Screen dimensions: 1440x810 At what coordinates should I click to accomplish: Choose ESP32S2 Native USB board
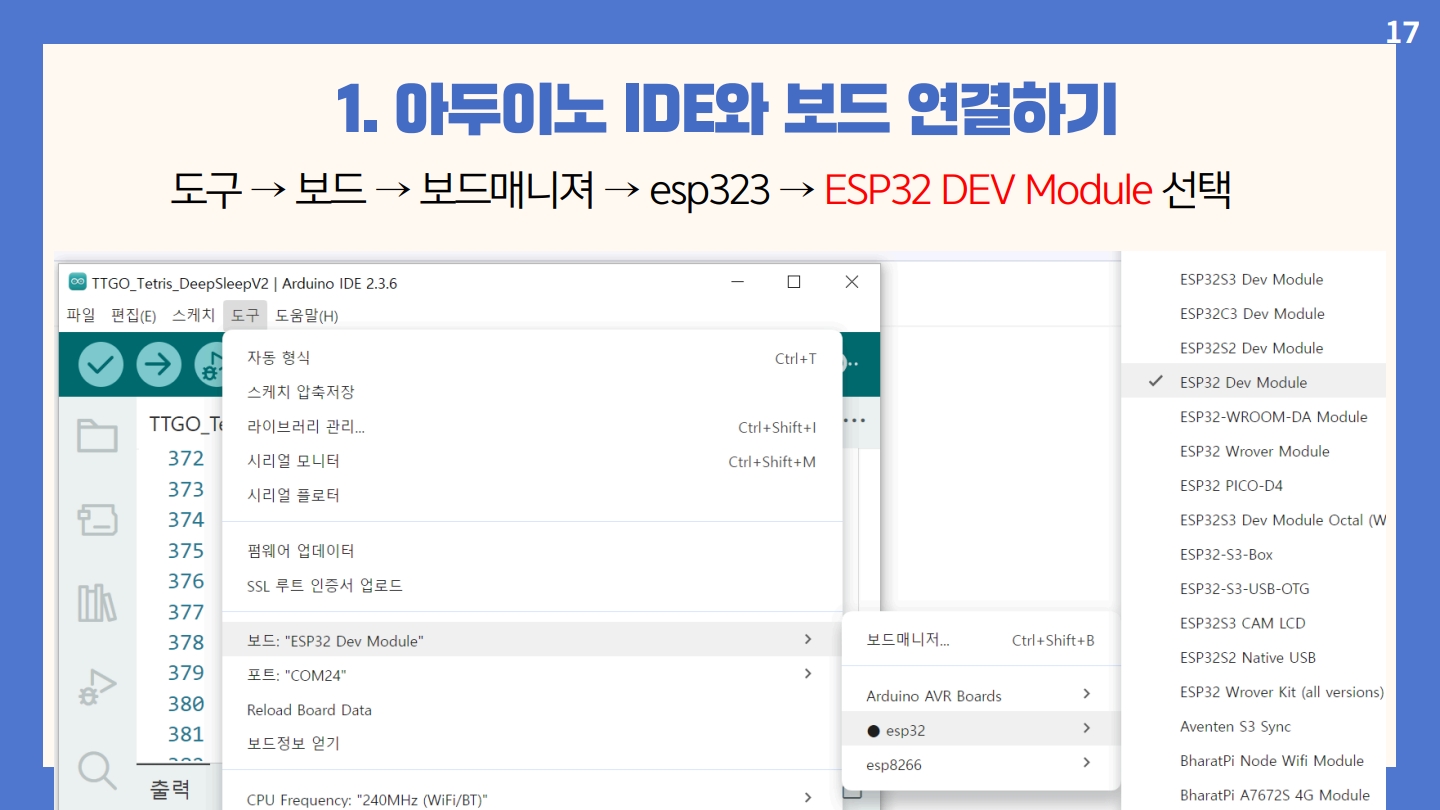(x=1254, y=657)
